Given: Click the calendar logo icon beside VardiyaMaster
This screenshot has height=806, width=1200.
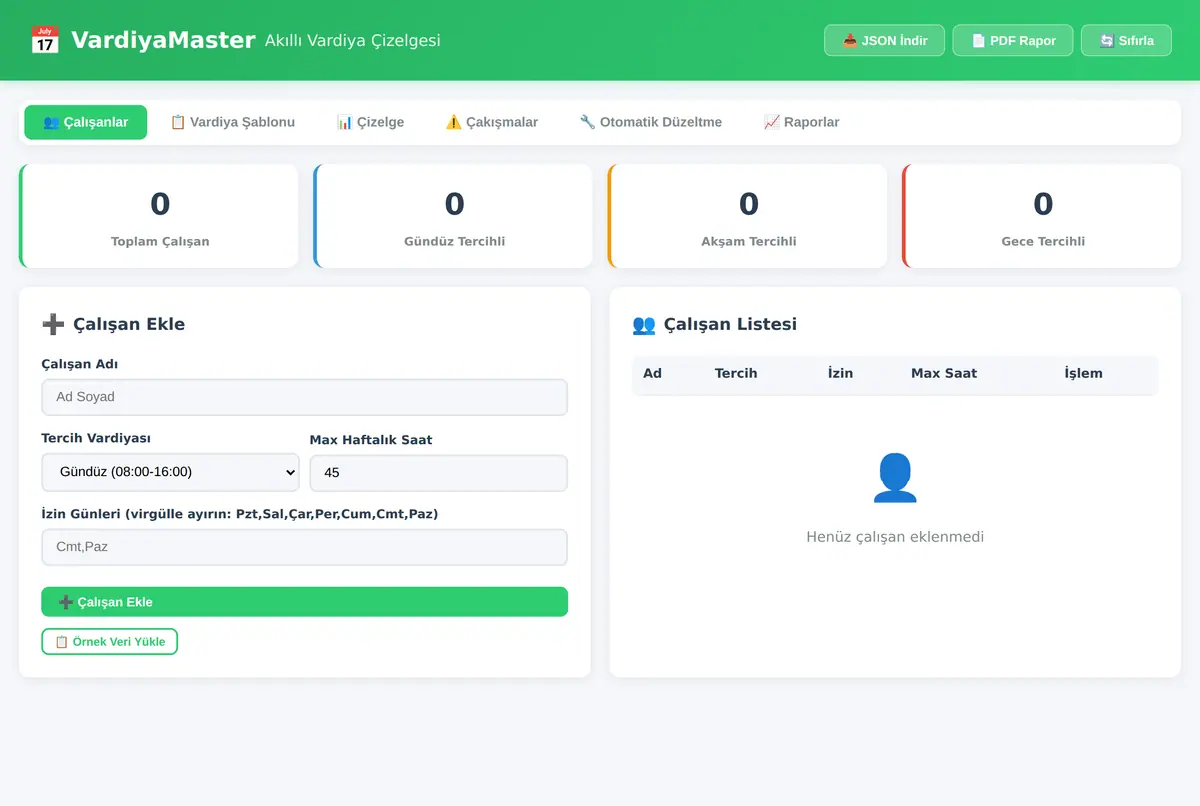Looking at the screenshot, I should point(45,40).
